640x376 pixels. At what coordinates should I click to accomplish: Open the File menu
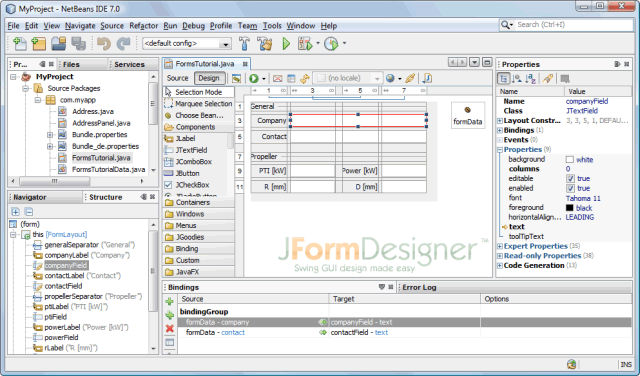pos(13,26)
